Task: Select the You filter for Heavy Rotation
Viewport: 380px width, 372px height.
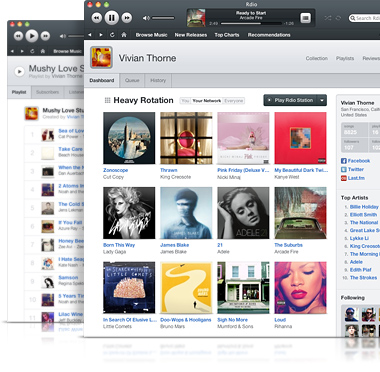Action: tap(185, 101)
